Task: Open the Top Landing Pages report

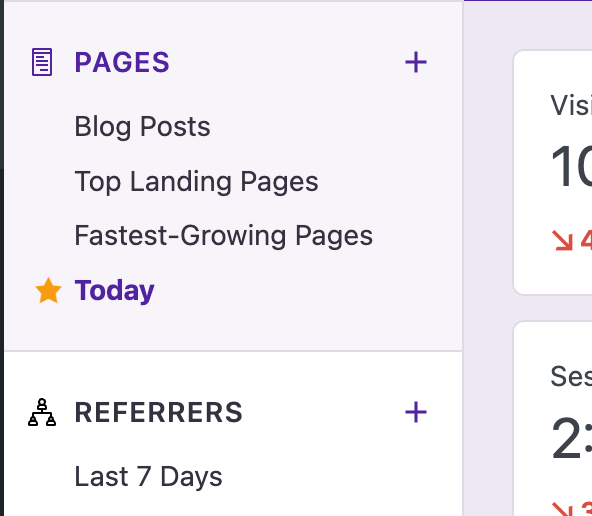Action: (196, 182)
